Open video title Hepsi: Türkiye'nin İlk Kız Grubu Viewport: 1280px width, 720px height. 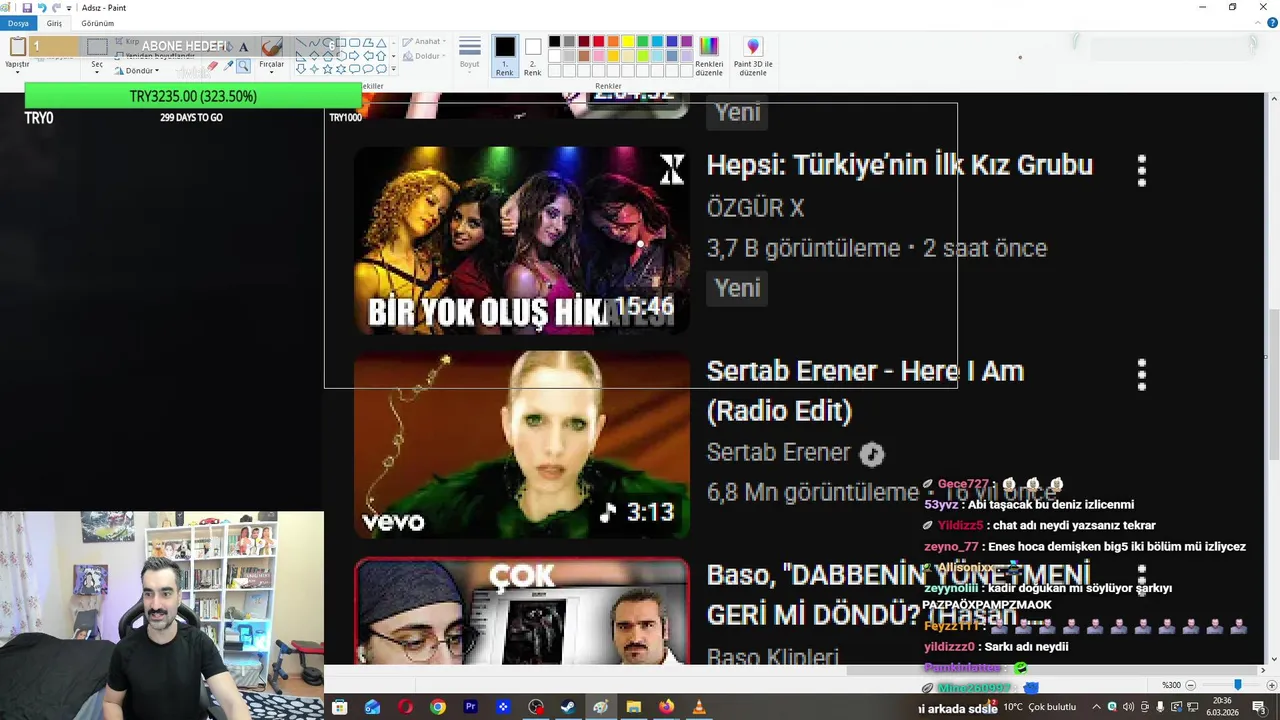(x=899, y=165)
